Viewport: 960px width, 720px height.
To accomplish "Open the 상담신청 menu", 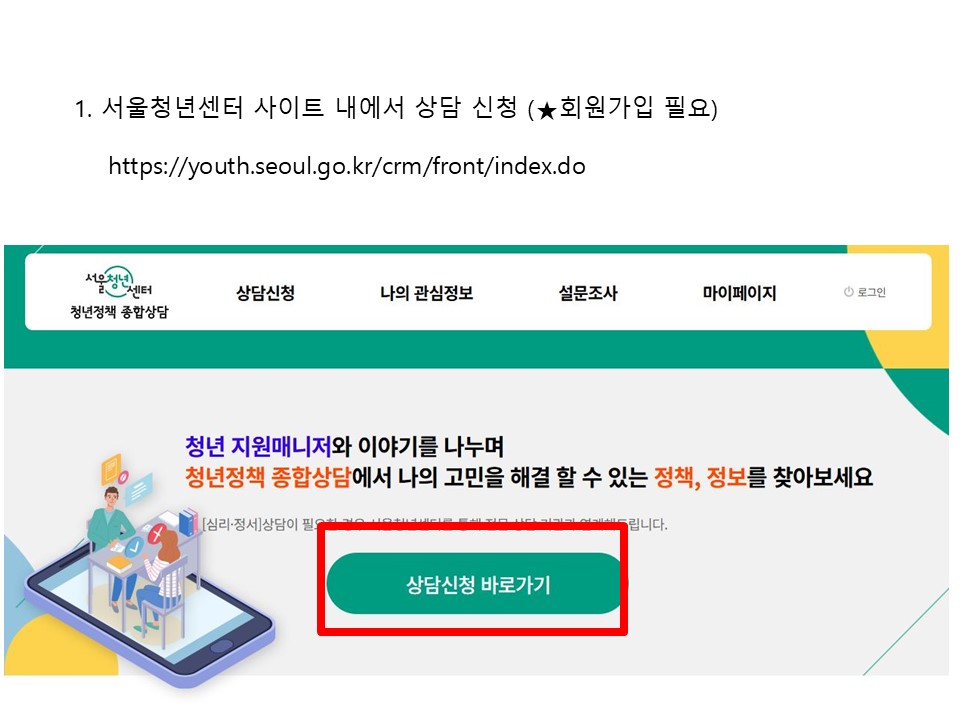I will (266, 293).
